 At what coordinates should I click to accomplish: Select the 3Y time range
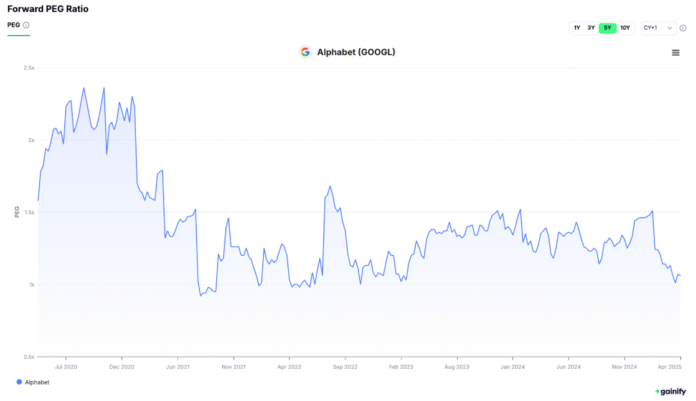click(591, 28)
